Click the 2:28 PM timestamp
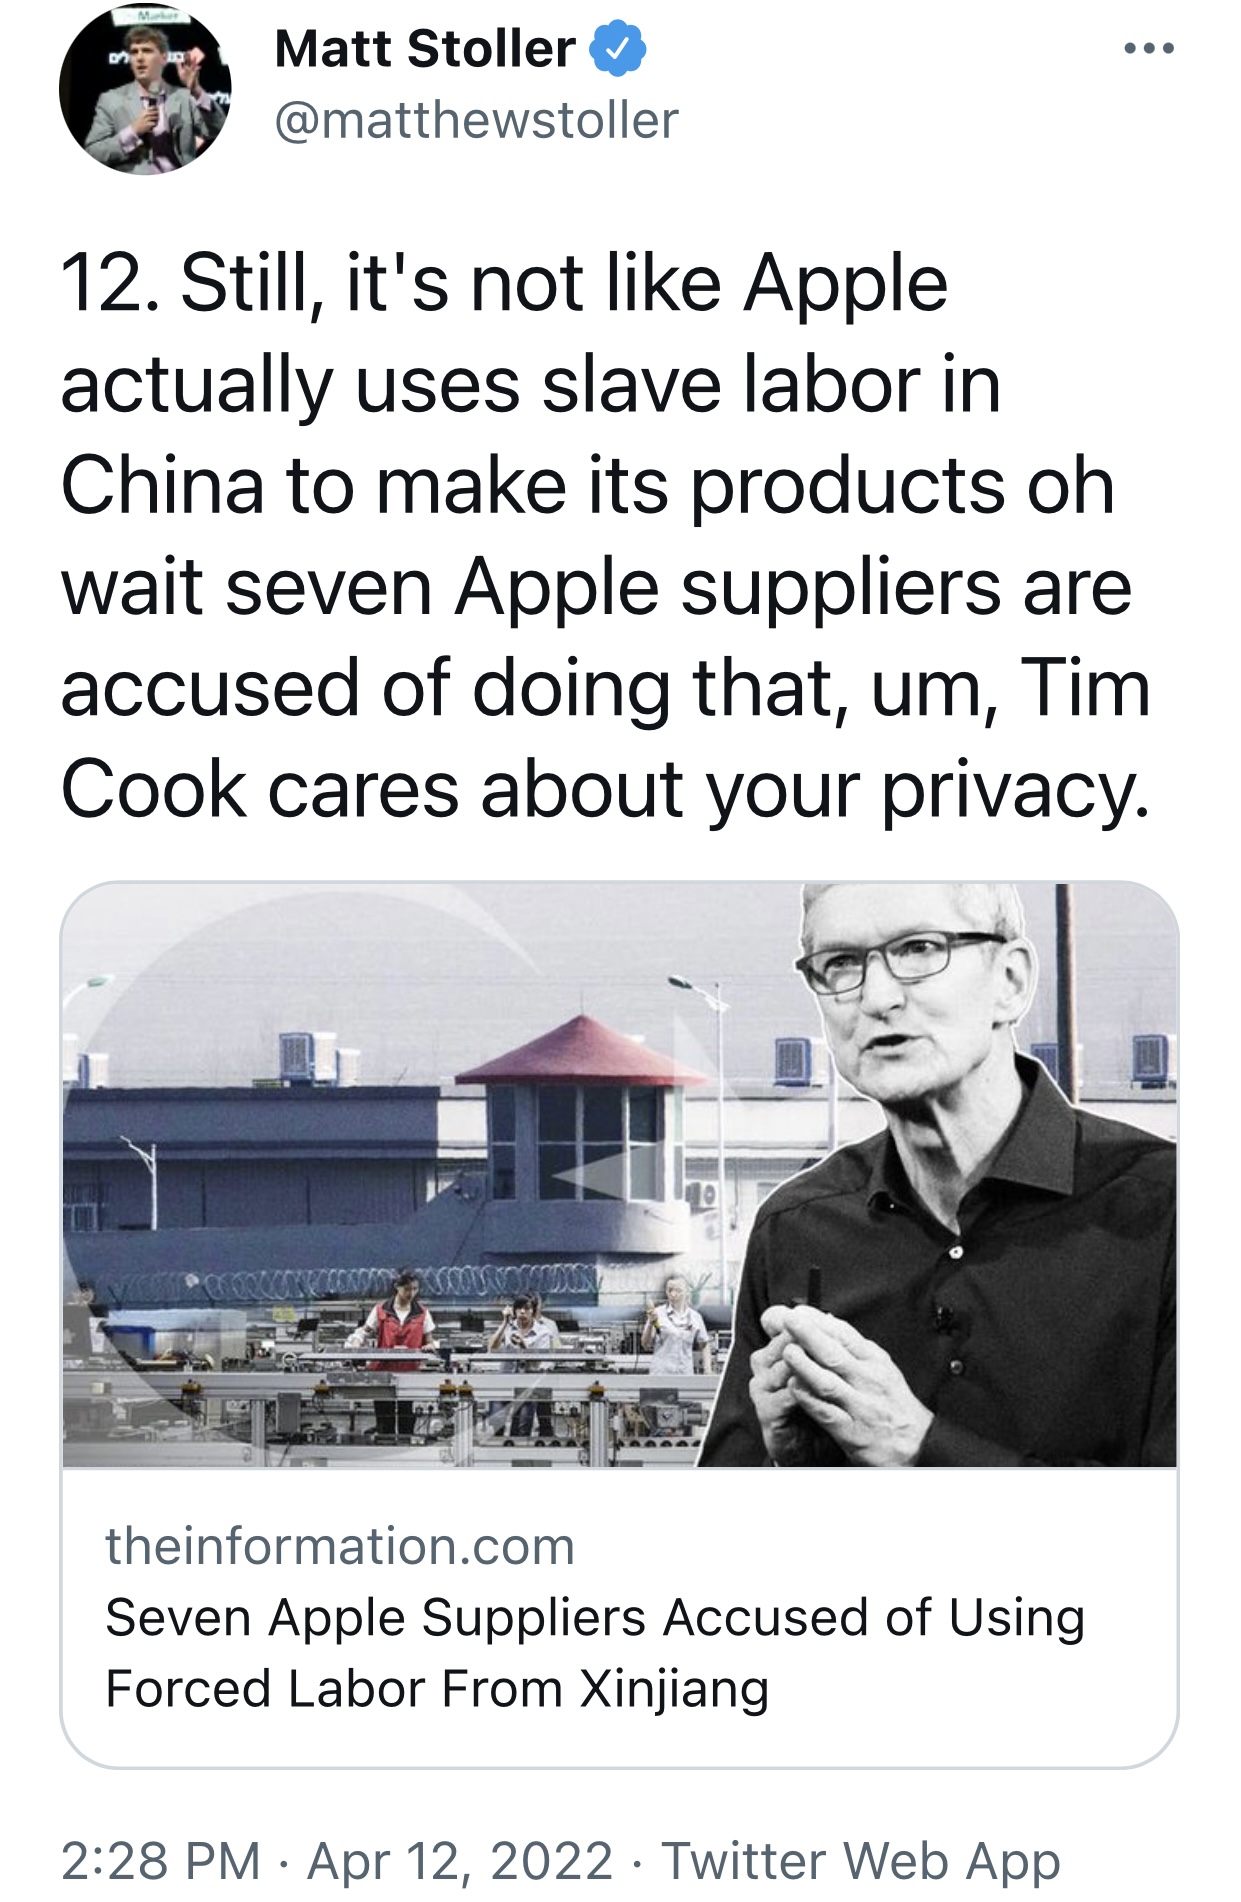 160,1860
